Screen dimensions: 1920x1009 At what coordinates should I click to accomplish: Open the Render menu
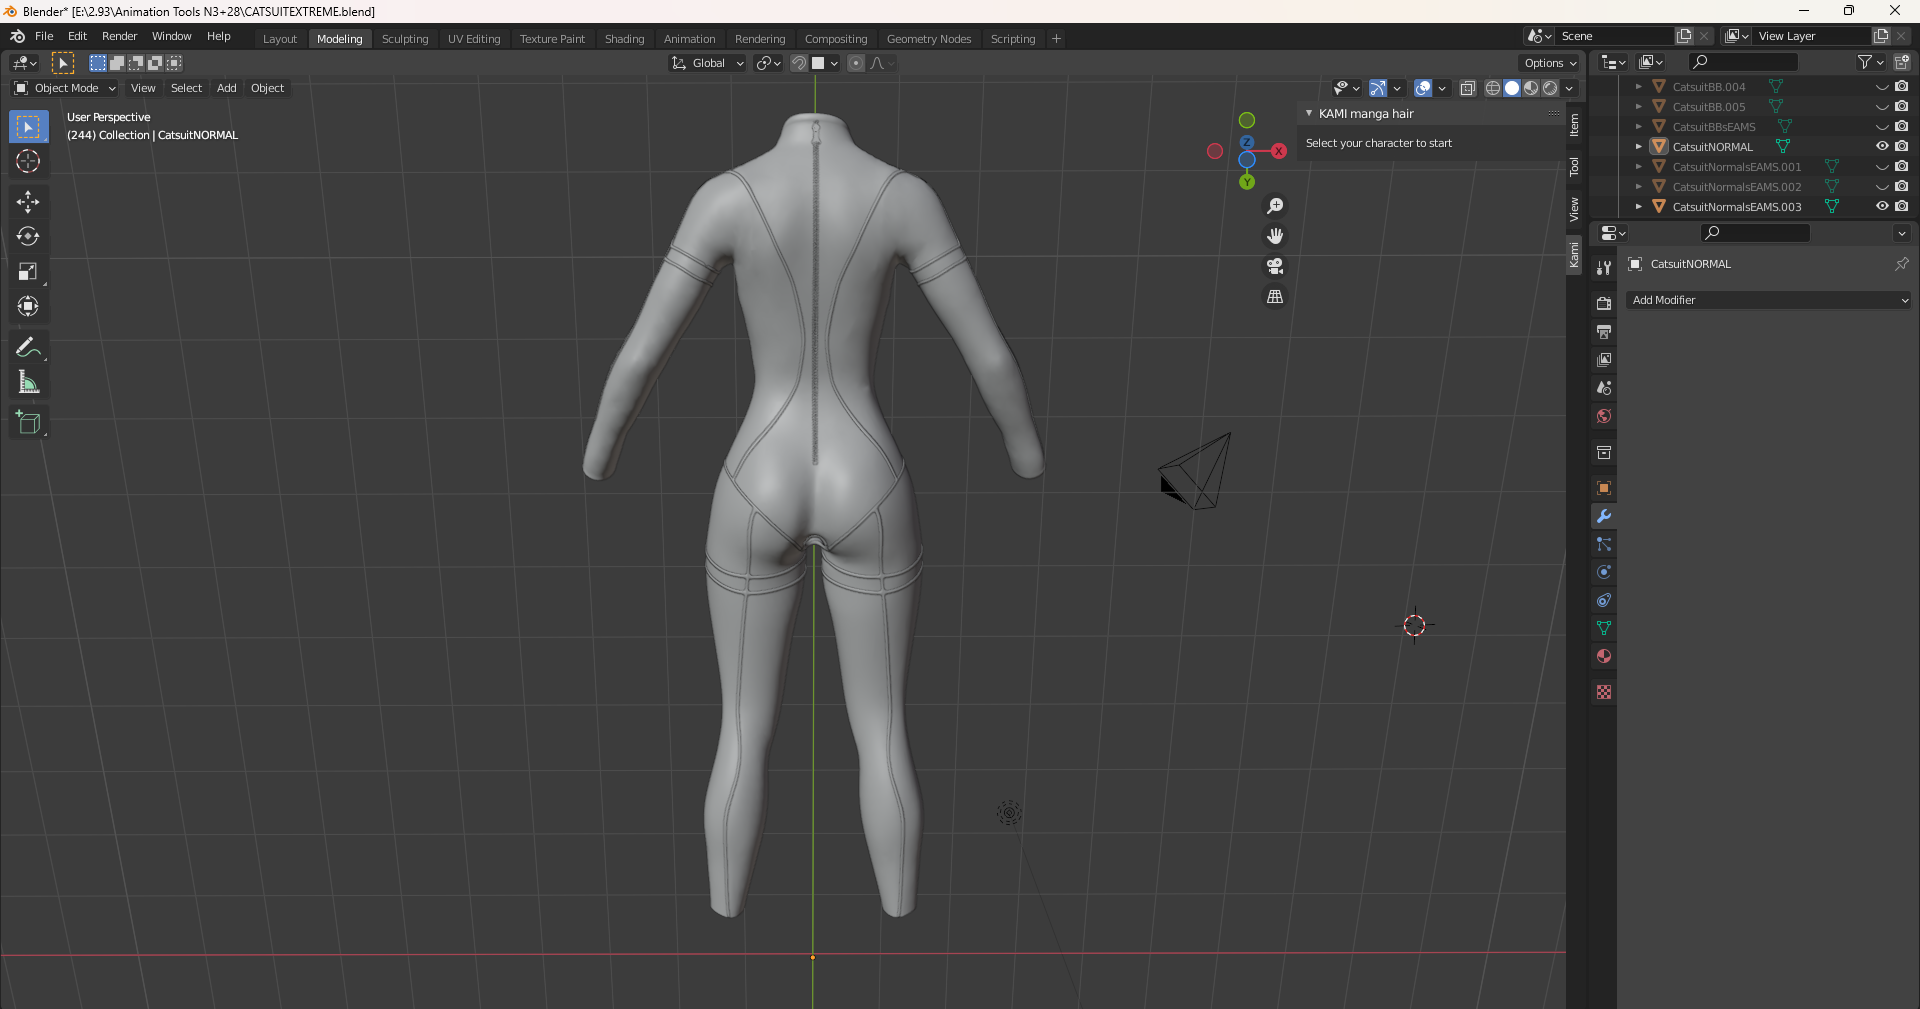(x=120, y=36)
